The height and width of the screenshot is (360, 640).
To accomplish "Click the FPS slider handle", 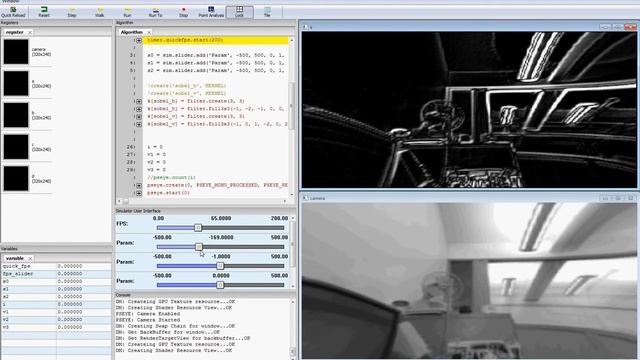I will tap(198, 228).
